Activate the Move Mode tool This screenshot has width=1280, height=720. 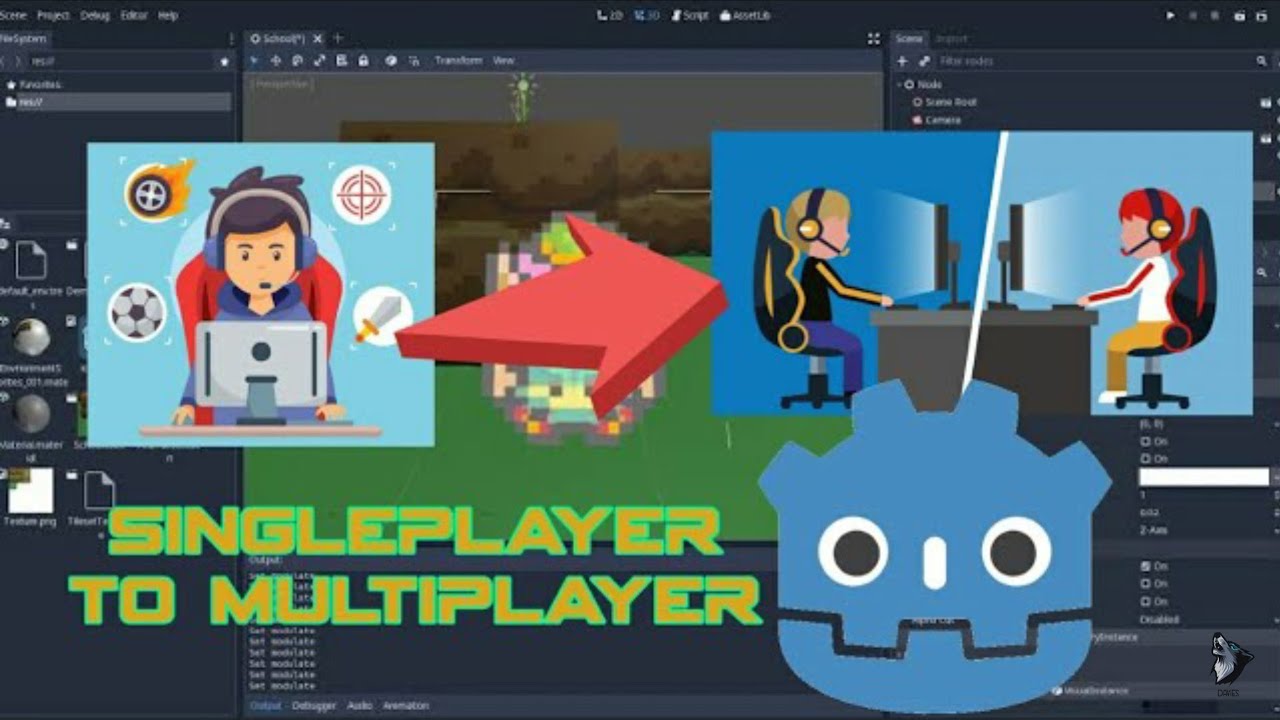[x=276, y=61]
